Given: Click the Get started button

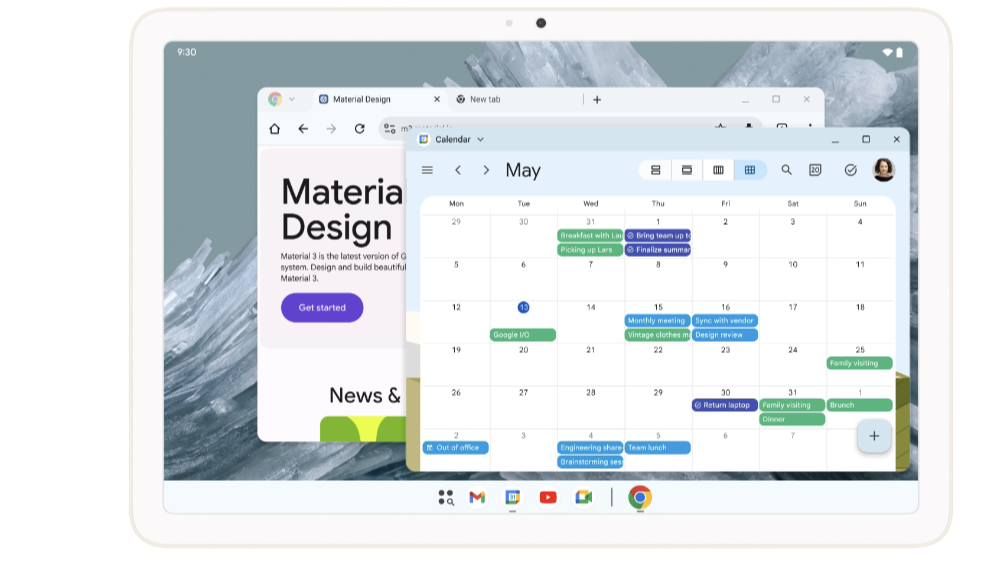Looking at the screenshot, I should (322, 307).
